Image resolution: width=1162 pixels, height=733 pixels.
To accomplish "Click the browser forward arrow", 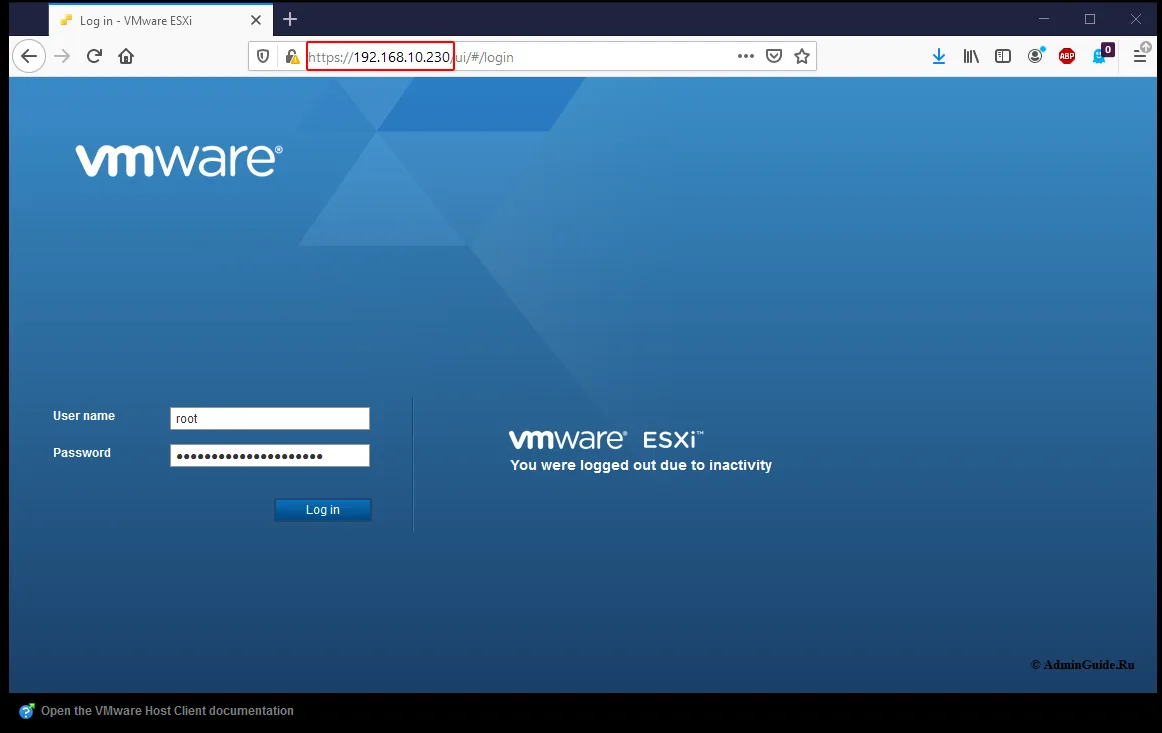I will coord(62,56).
